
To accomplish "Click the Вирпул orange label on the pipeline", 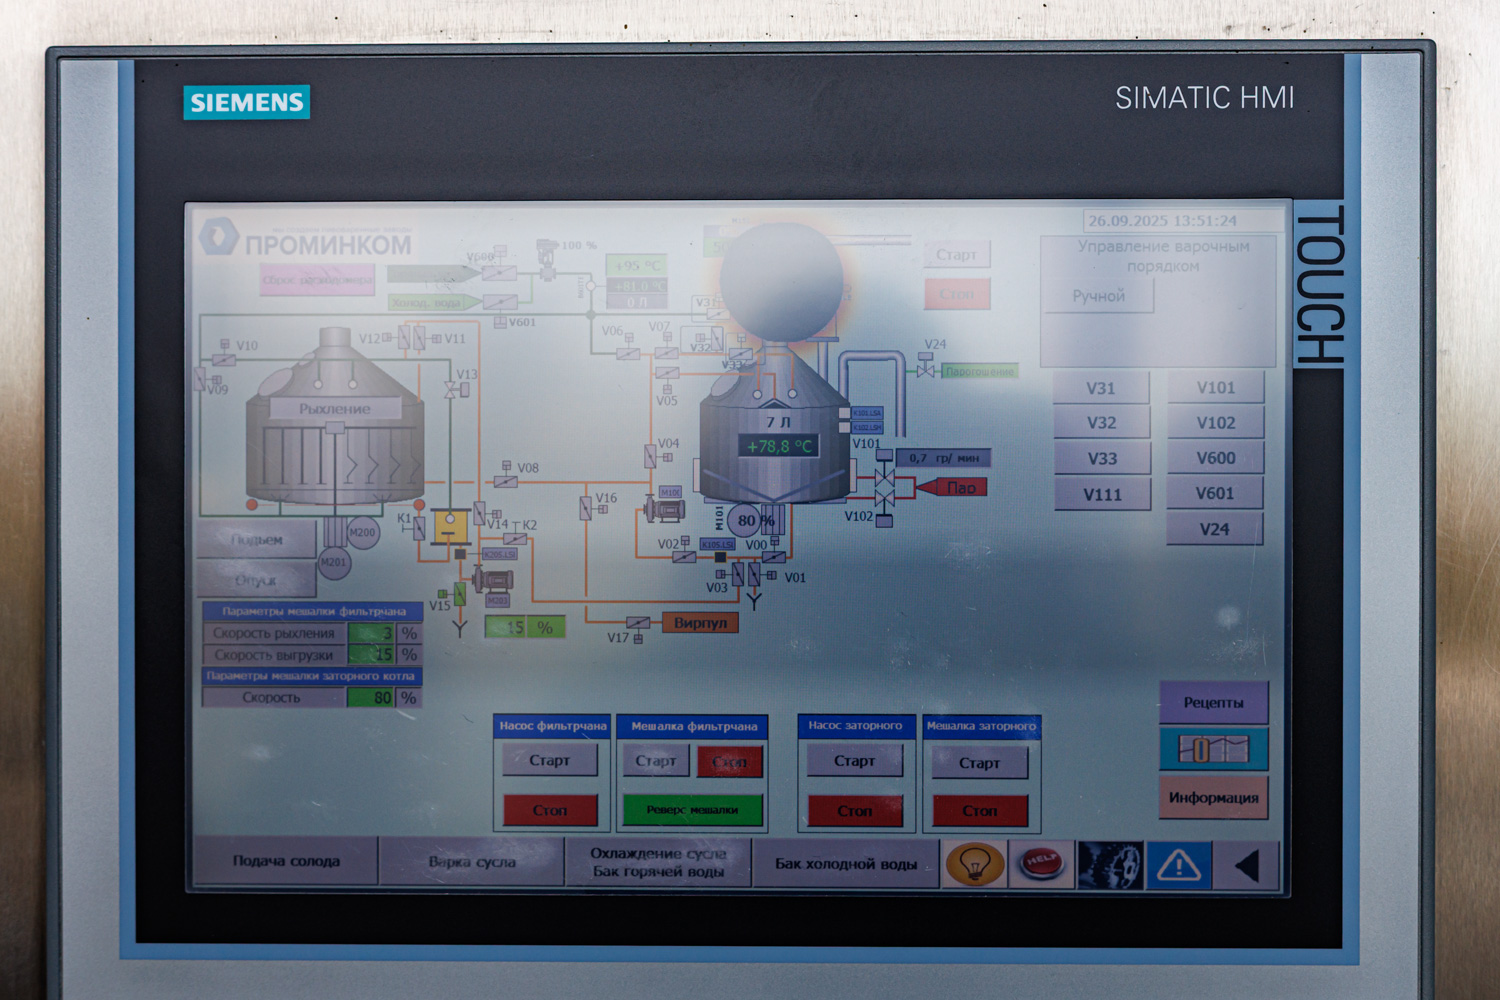I will pyautogui.click(x=700, y=623).
